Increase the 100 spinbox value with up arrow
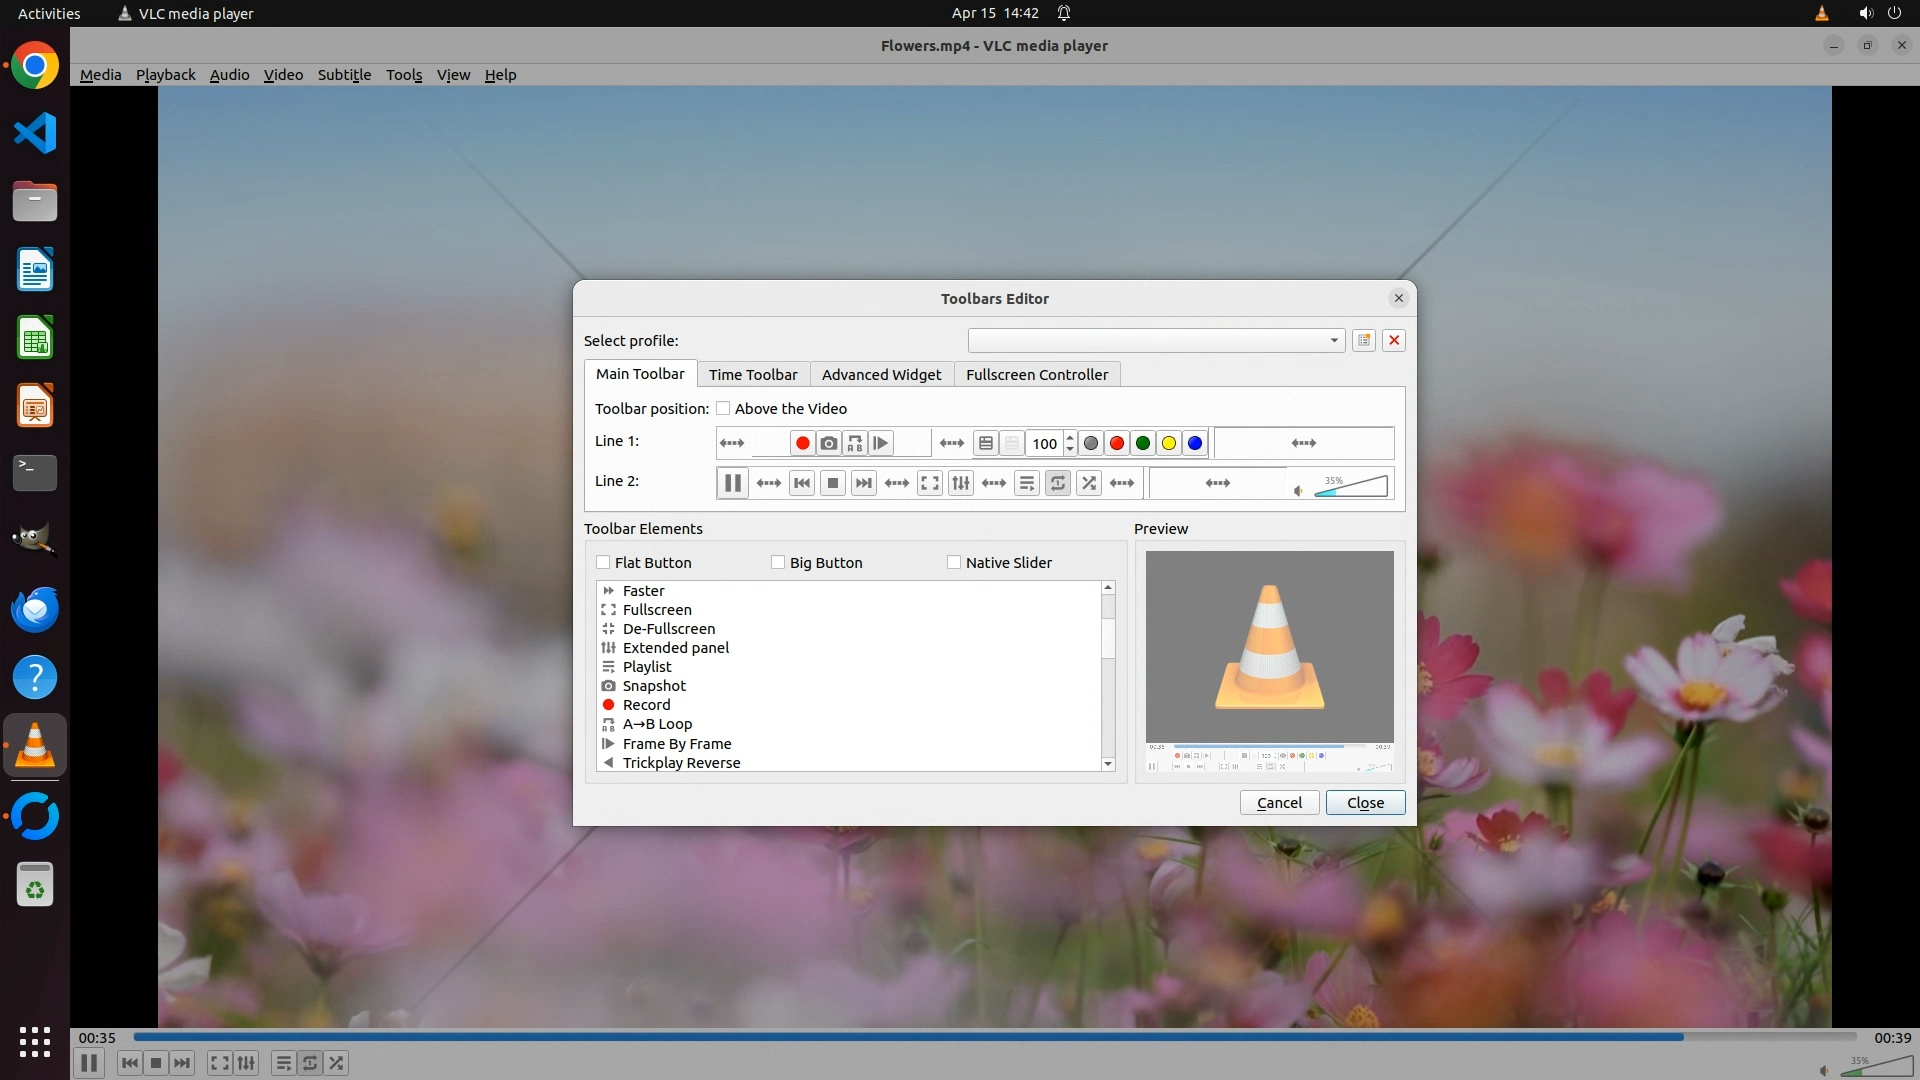Viewport: 1920px width, 1080px height. point(1070,437)
